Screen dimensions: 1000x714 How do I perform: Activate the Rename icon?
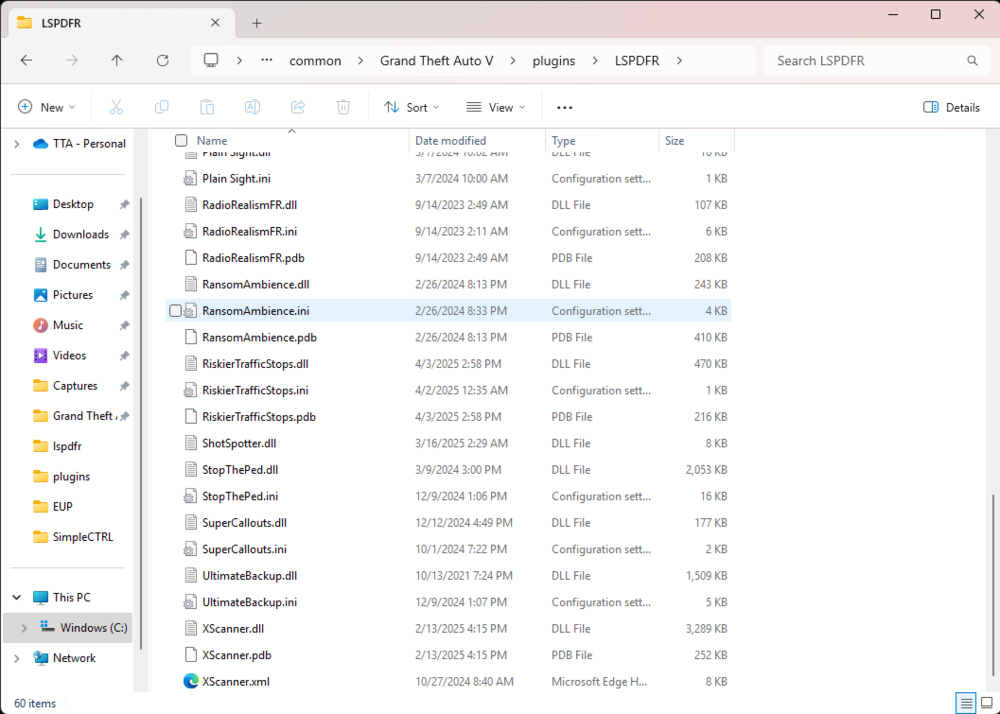click(x=252, y=107)
